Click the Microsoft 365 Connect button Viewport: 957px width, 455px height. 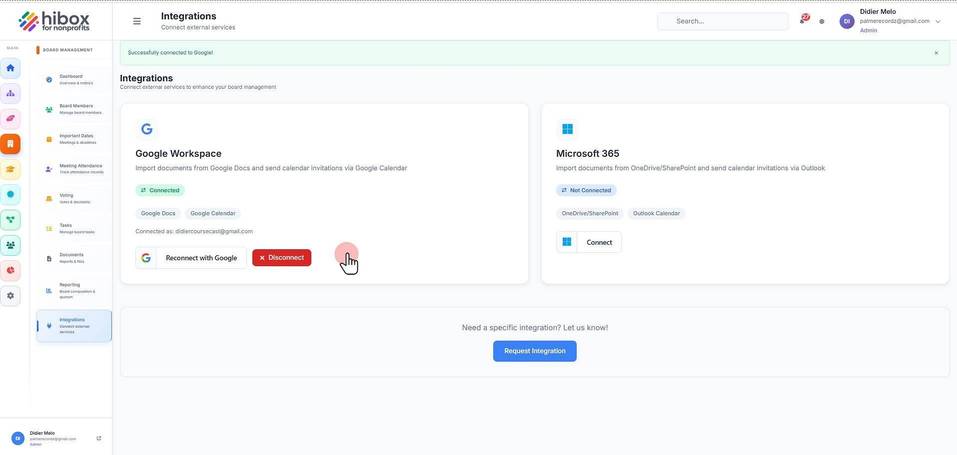589,242
